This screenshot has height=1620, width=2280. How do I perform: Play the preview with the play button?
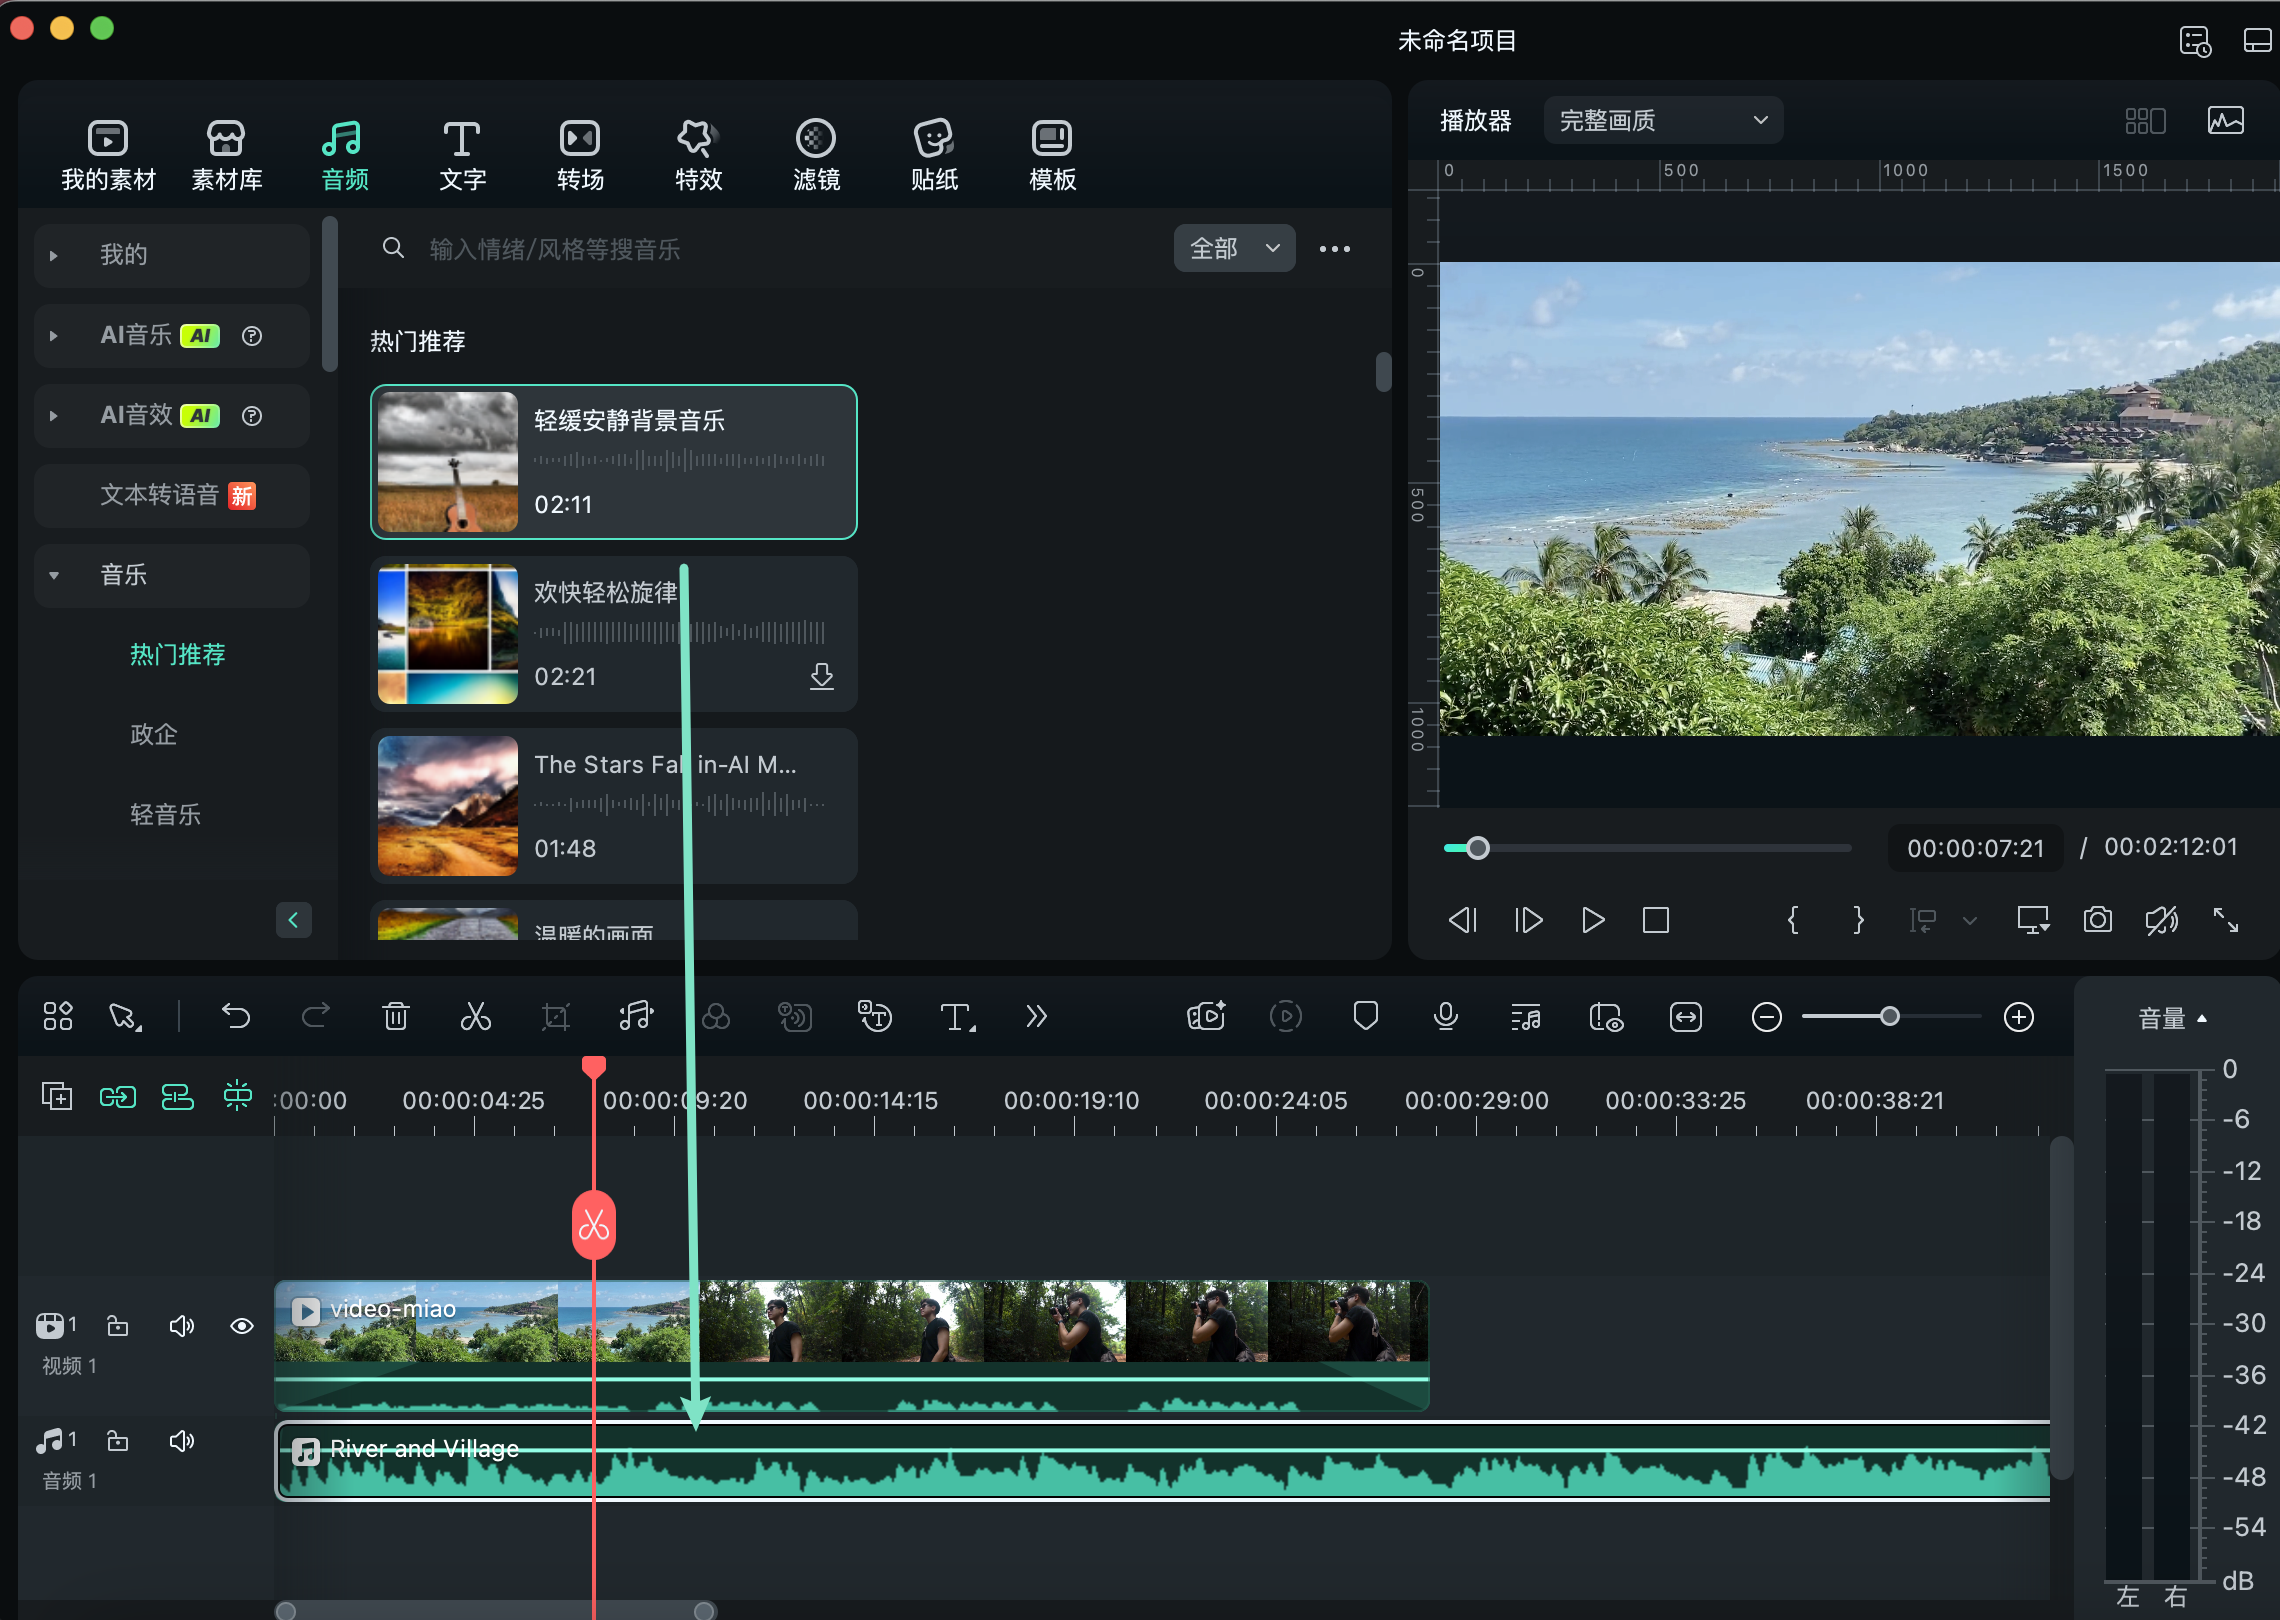[1593, 920]
